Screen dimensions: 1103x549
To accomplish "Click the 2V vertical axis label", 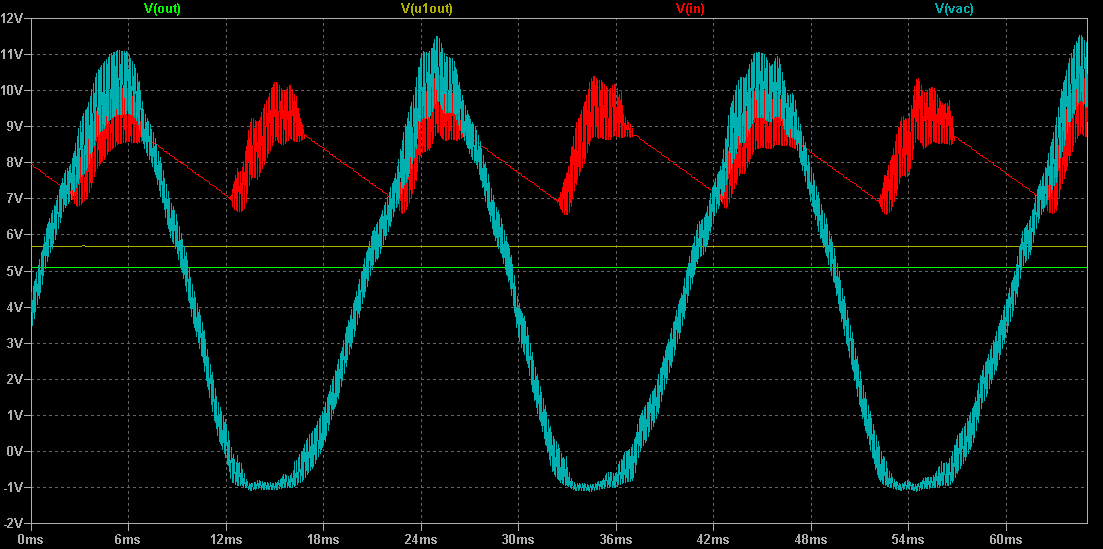I will [16, 379].
